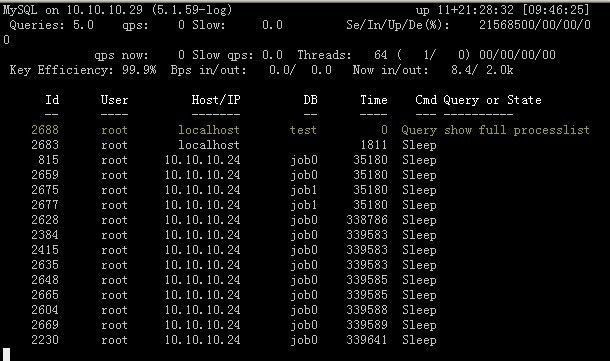The width and height of the screenshot is (610, 361).
Task: Click the time value 1811
Action: pos(374,145)
